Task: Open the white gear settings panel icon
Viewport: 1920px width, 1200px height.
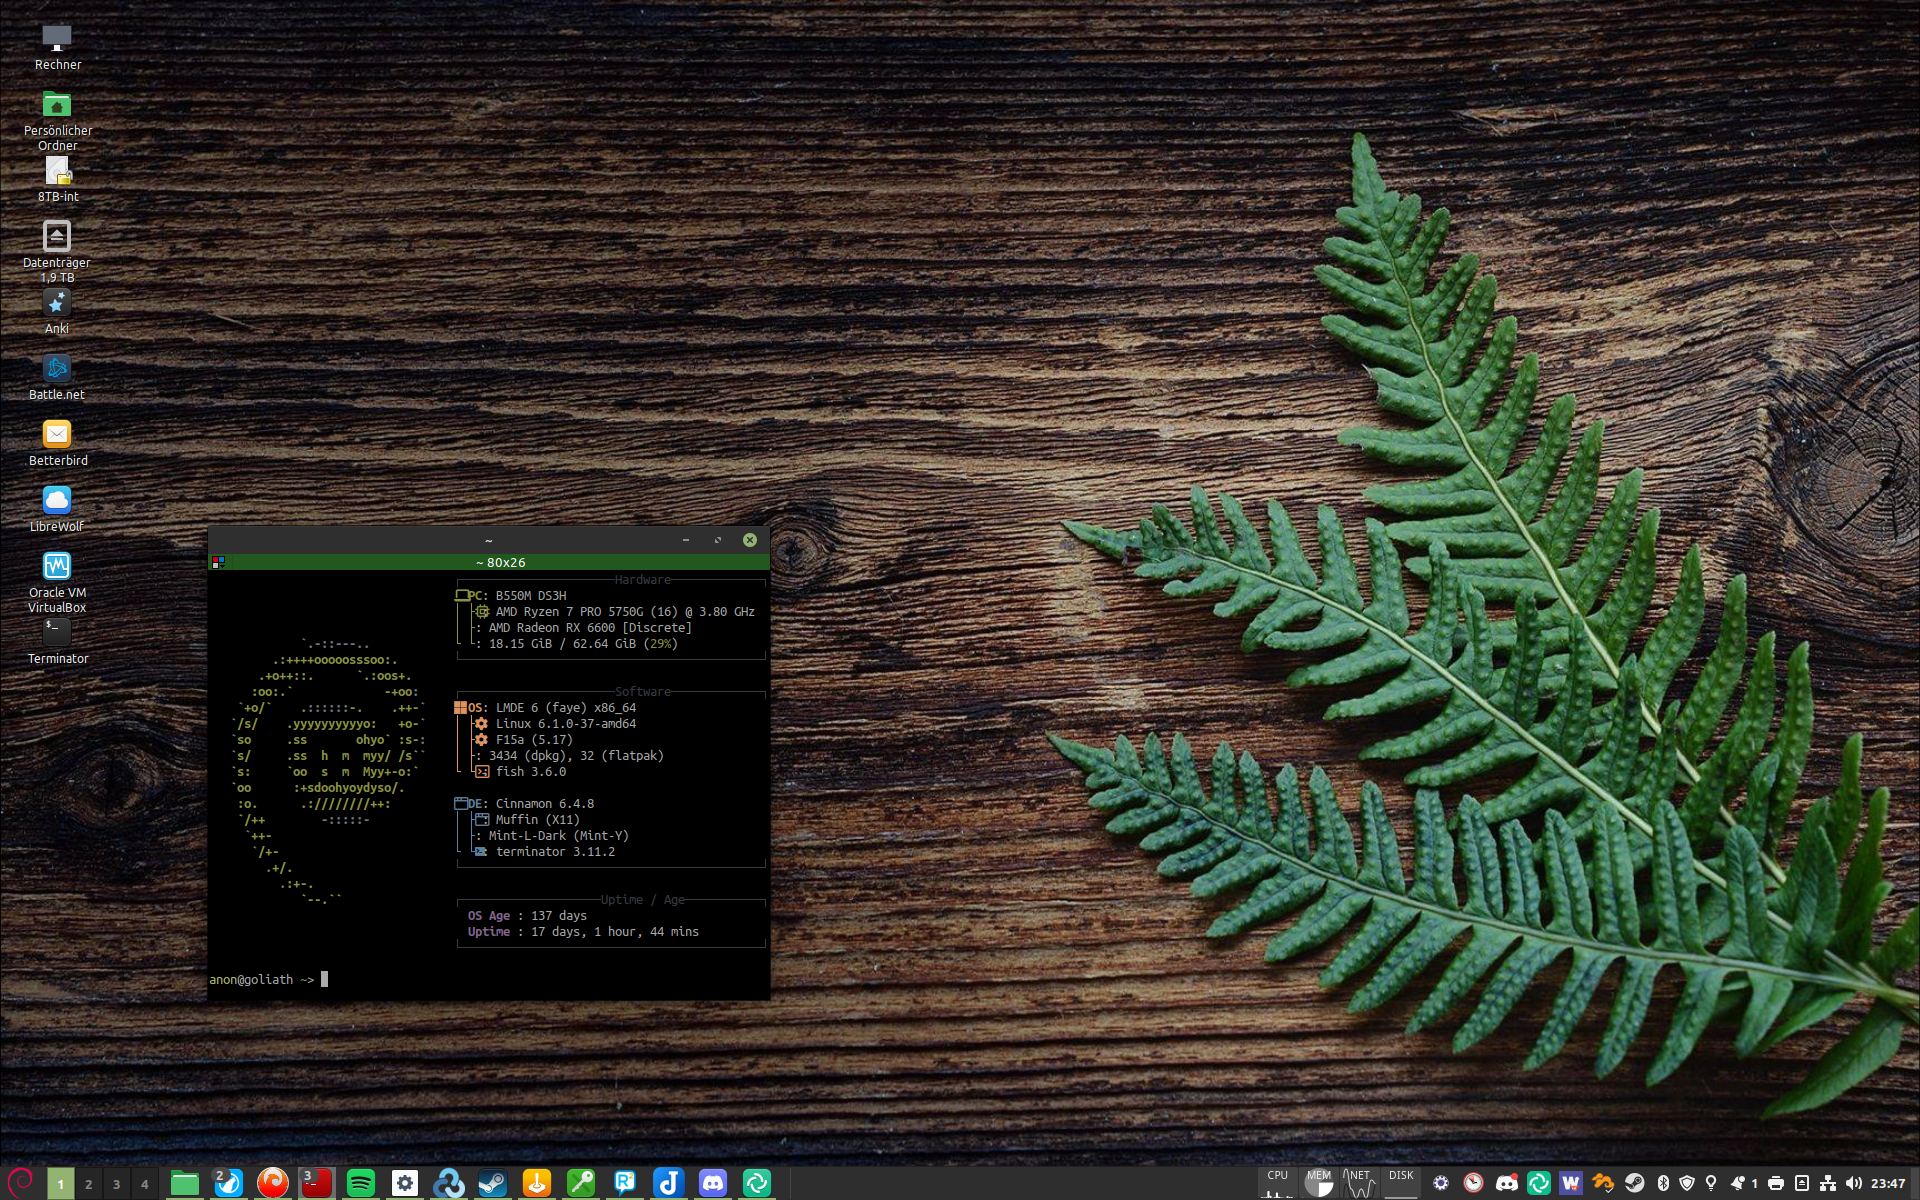Action: [x=405, y=1184]
